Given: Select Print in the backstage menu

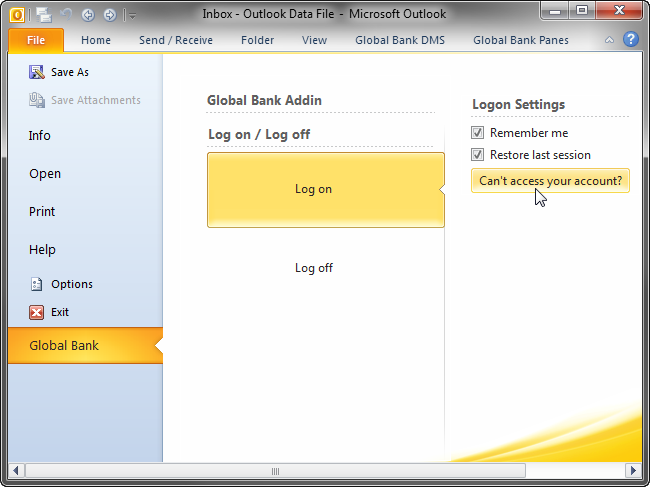Looking at the screenshot, I should pyautogui.click(x=85, y=211).
